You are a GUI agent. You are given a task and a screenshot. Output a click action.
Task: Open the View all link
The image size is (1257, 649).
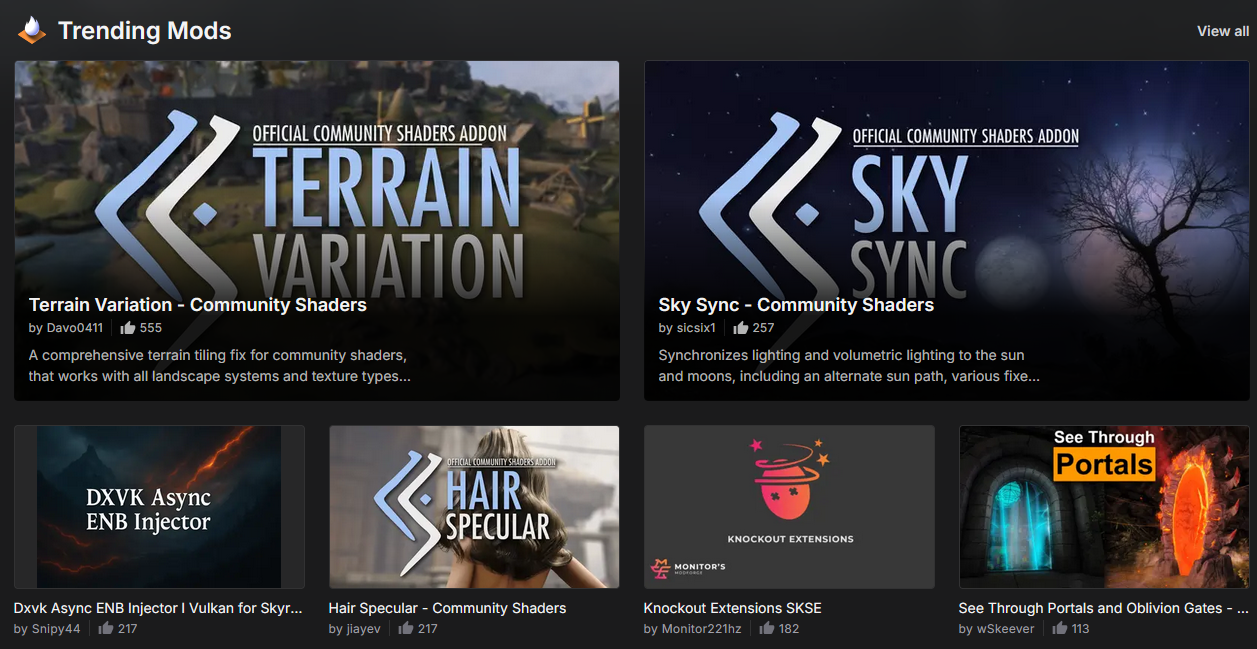[1223, 31]
